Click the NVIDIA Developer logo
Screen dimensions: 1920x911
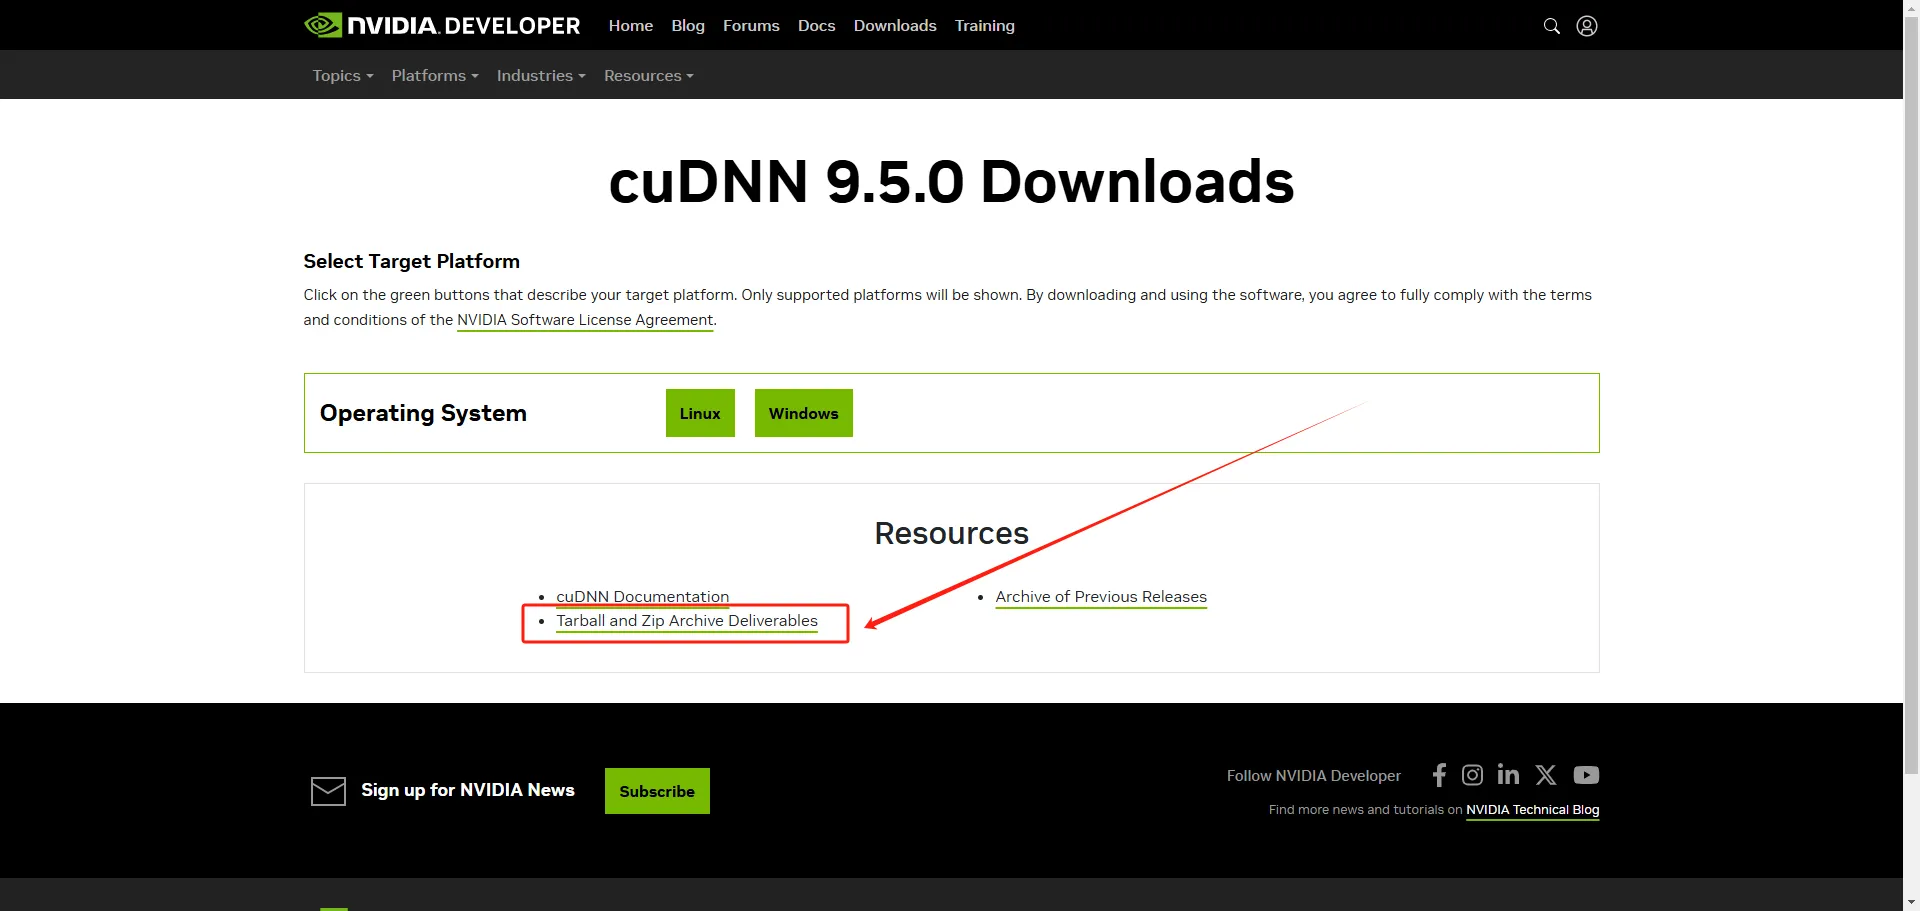click(442, 25)
